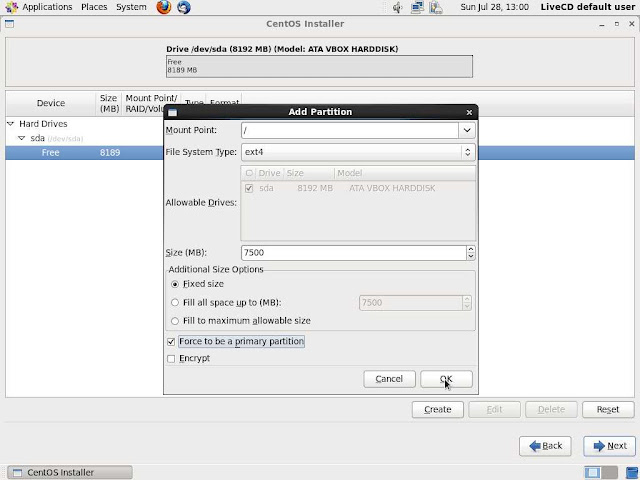
Task: Click the Add Partition dialog window icon
Action: (x=172, y=112)
